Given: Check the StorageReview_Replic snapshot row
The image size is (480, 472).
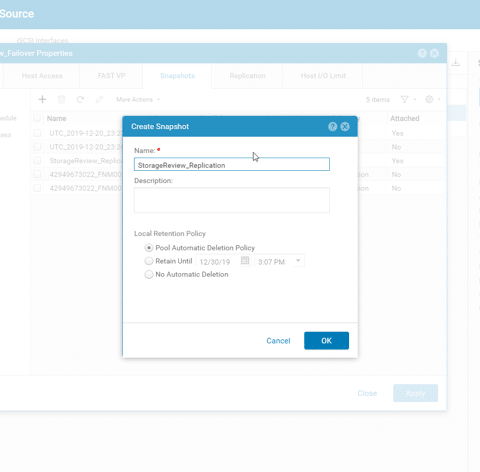Looking at the screenshot, I should pos(37,160).
